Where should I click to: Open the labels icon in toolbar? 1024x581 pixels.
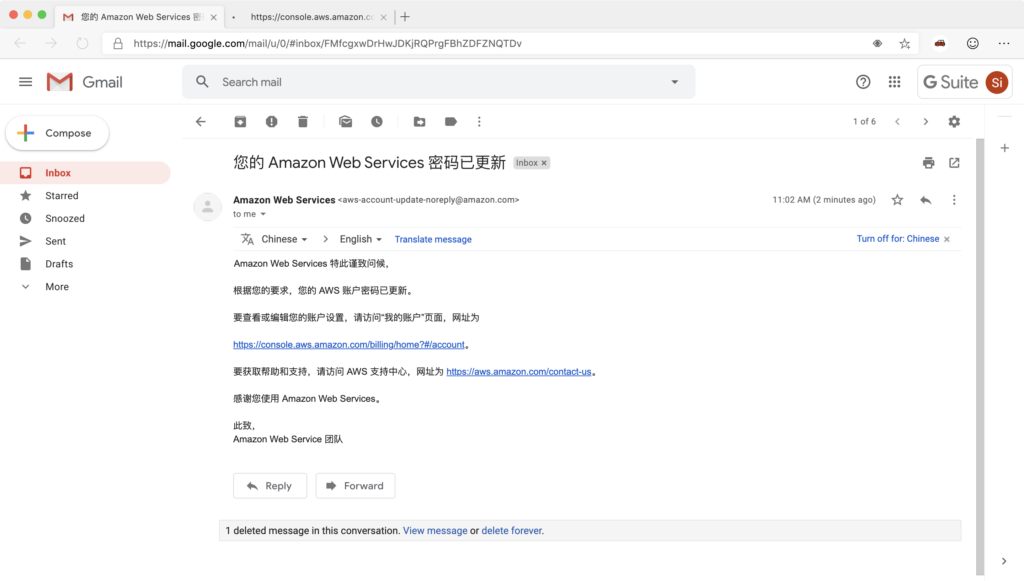tap(451, 121)
